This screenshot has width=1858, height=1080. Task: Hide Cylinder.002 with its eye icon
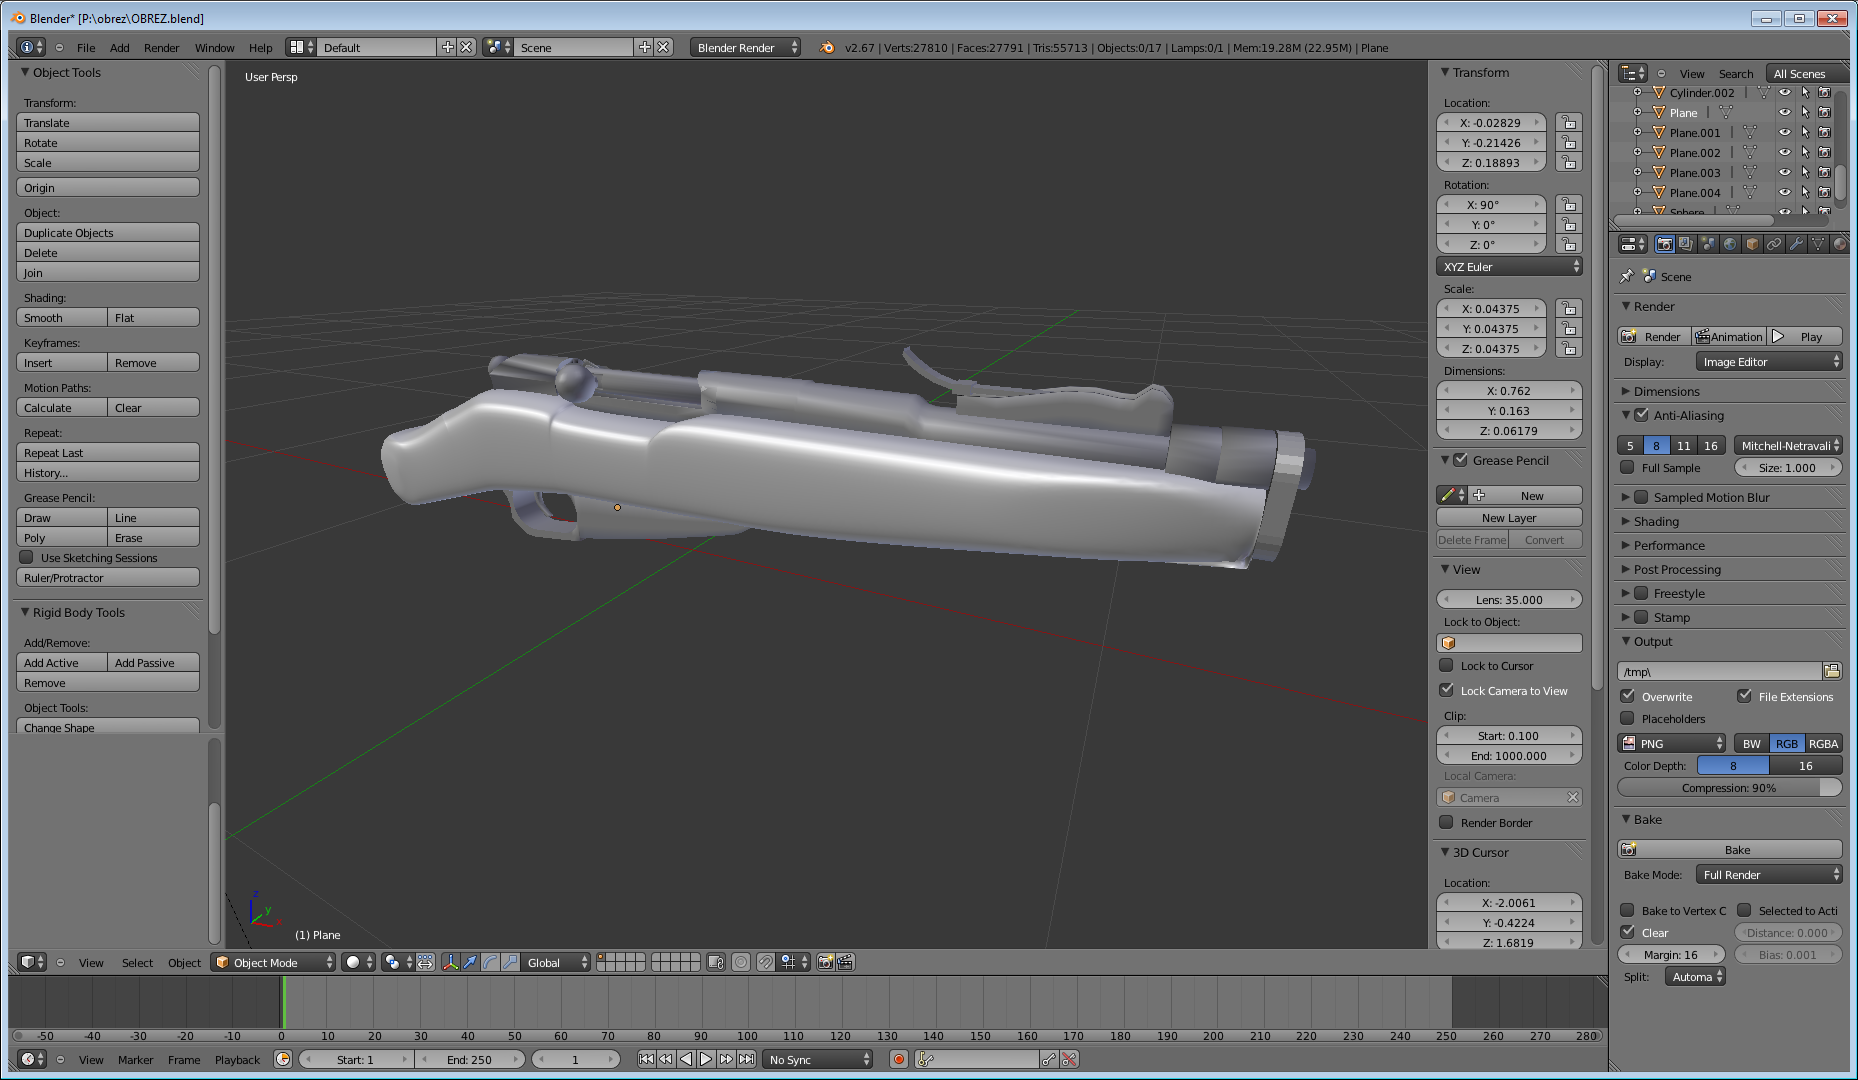pos(1785,92)
